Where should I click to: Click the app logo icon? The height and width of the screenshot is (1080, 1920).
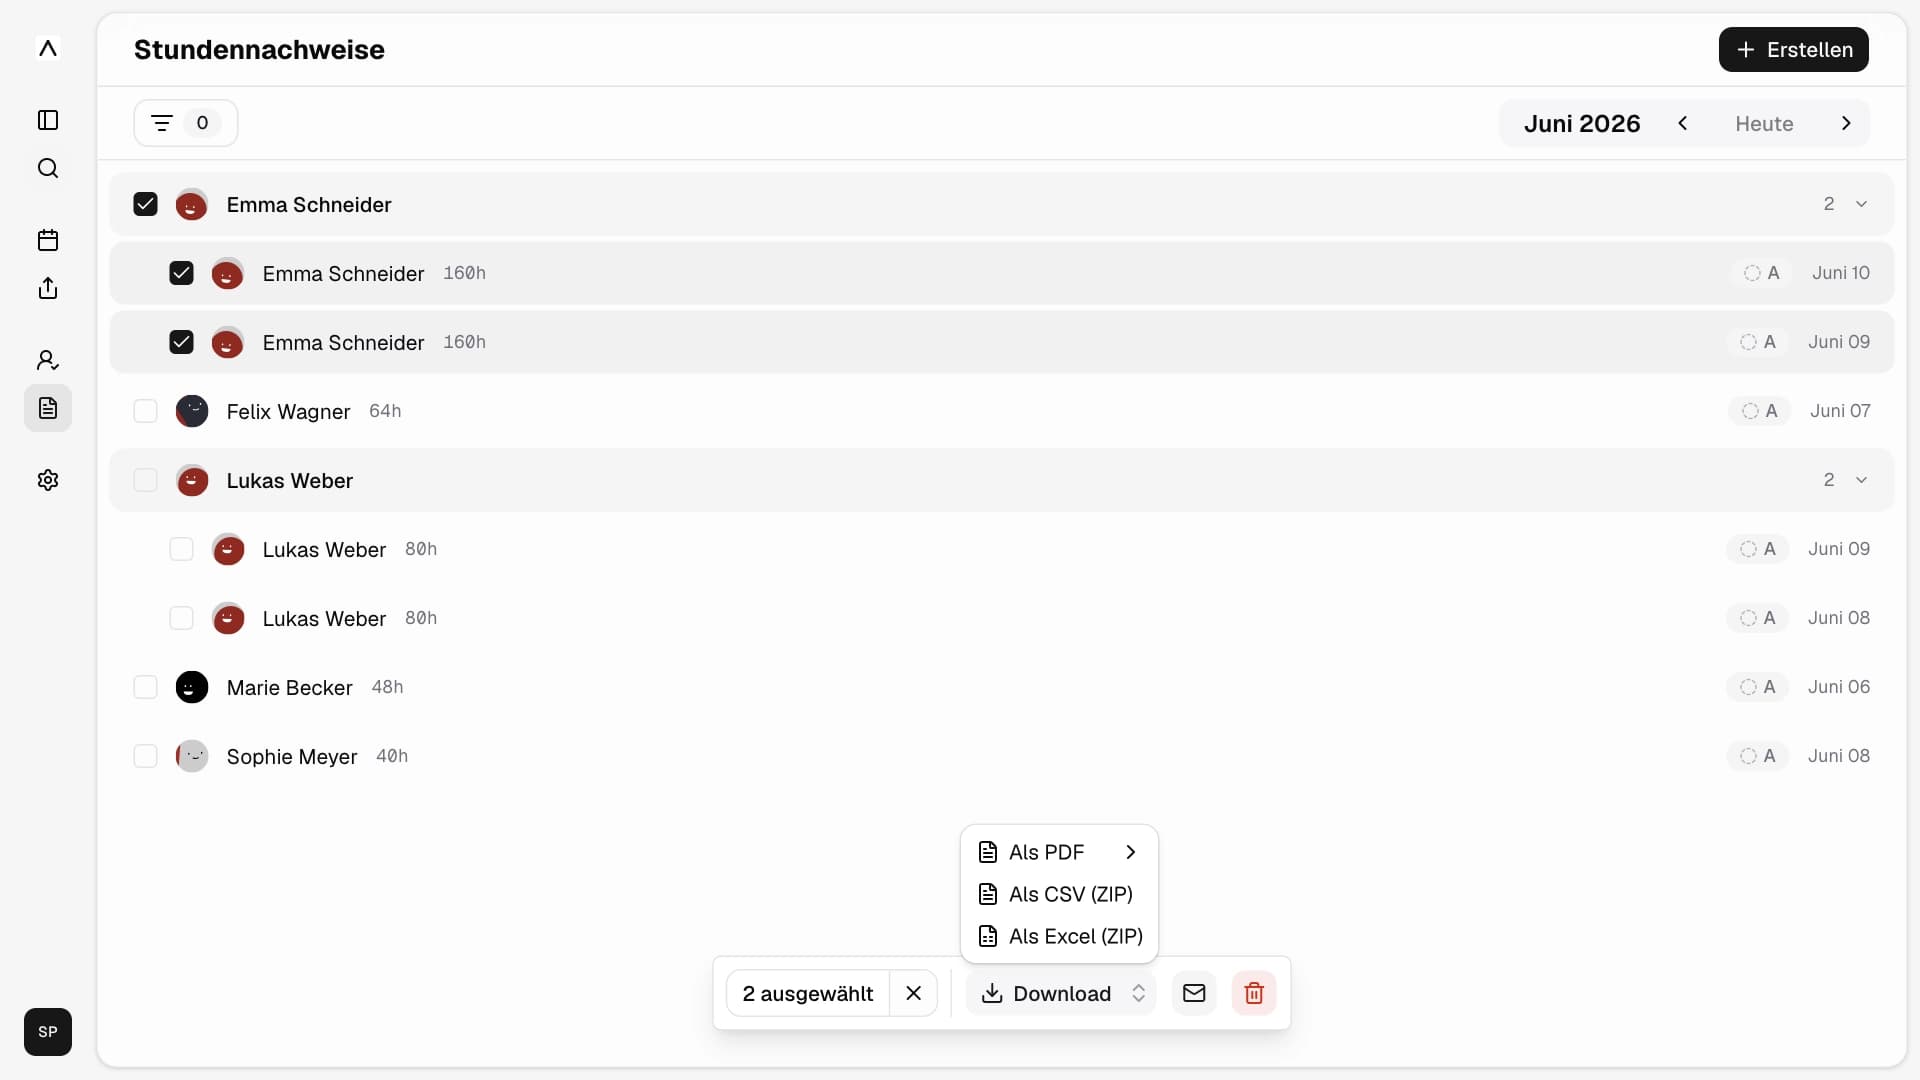pyautogui.click(x=48, y=48)
